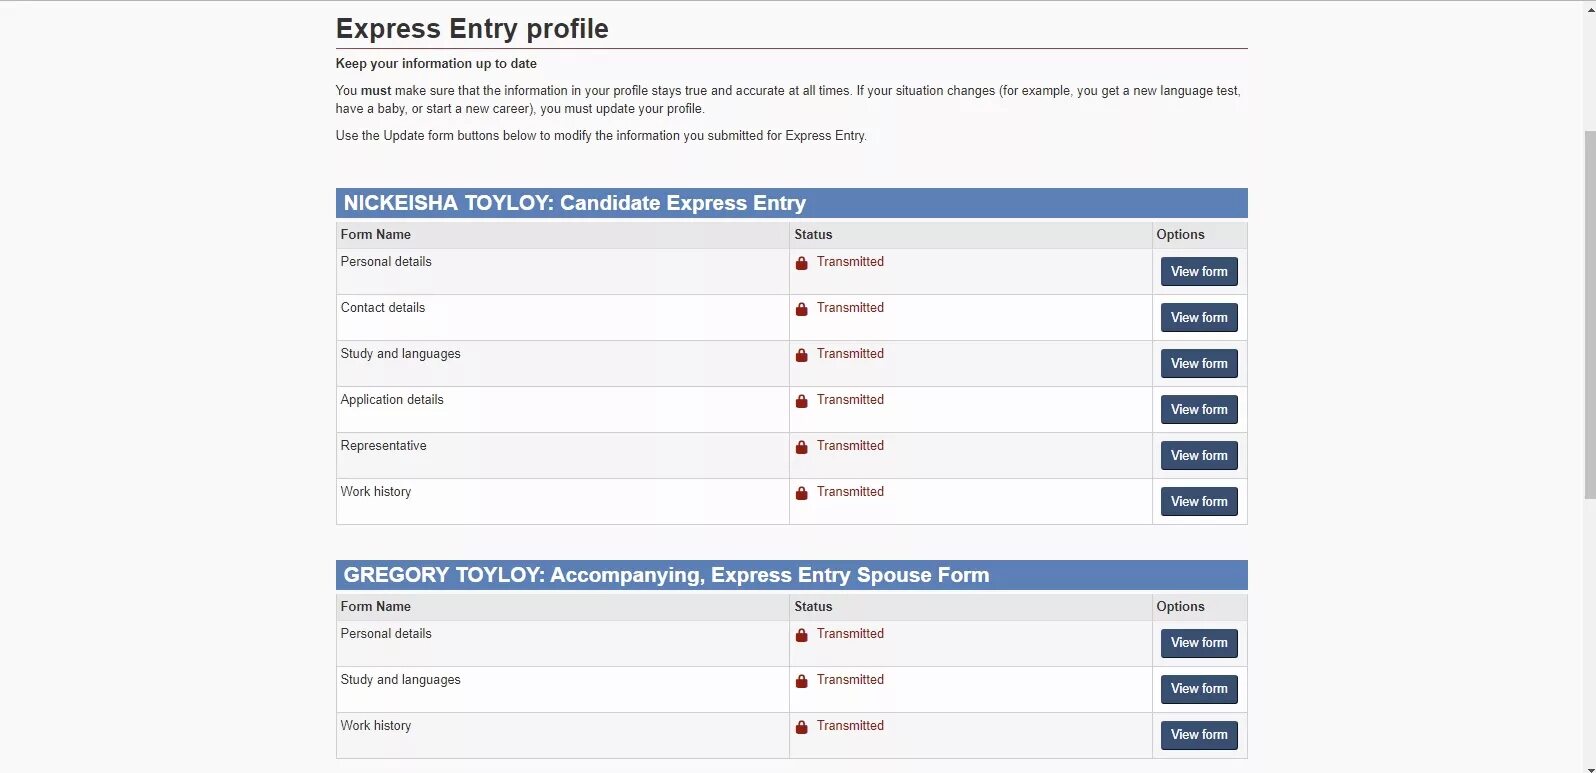View Nickeisha's Personal details form
Viewport: 1596px width, 773px height.
1198,272
